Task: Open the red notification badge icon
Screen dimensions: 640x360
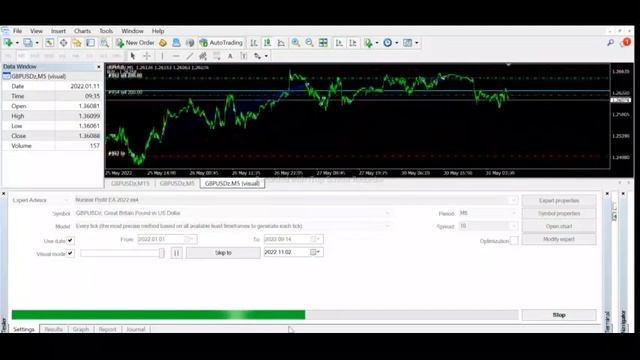Action: (x=626, y=42)
